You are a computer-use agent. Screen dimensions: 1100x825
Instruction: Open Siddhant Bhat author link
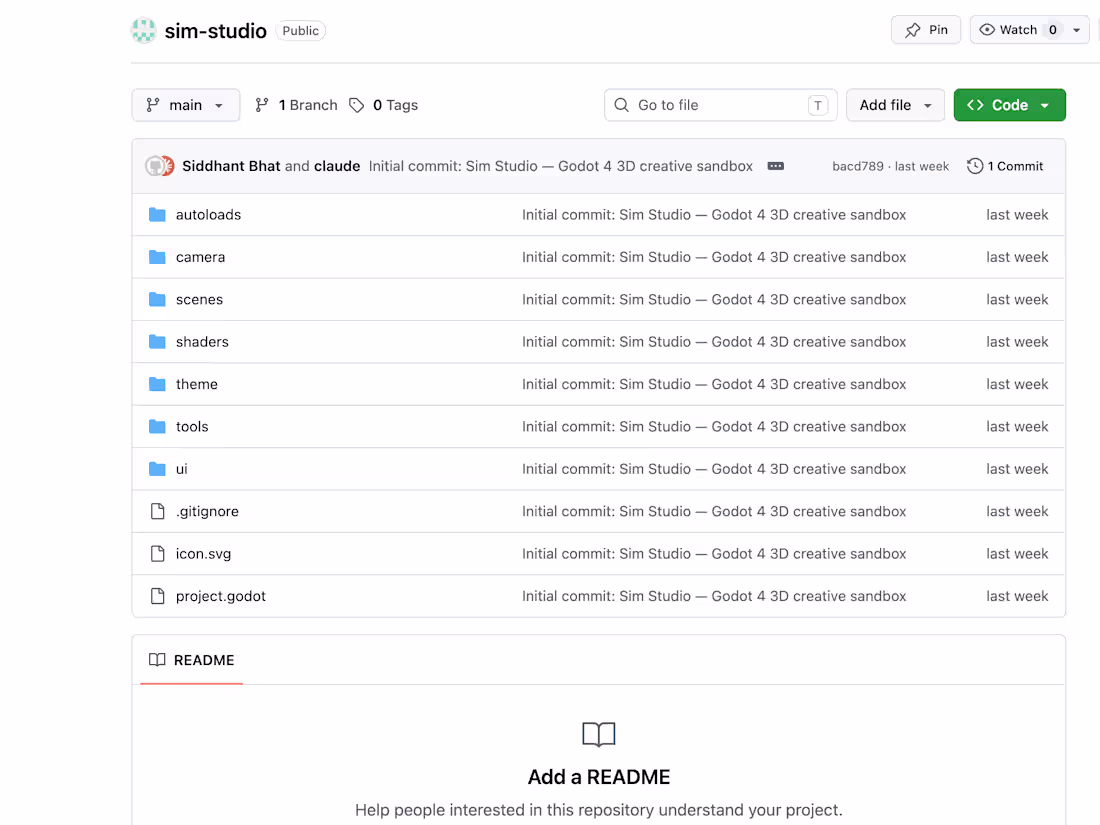point(231,166)
